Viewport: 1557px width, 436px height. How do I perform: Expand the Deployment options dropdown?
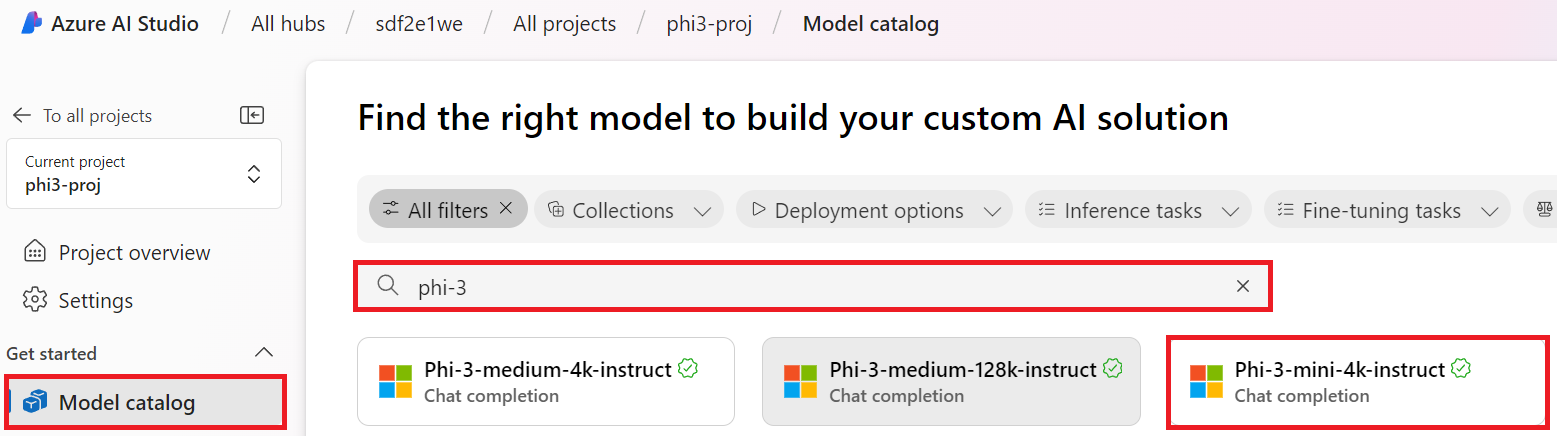(x=992, y=211)
